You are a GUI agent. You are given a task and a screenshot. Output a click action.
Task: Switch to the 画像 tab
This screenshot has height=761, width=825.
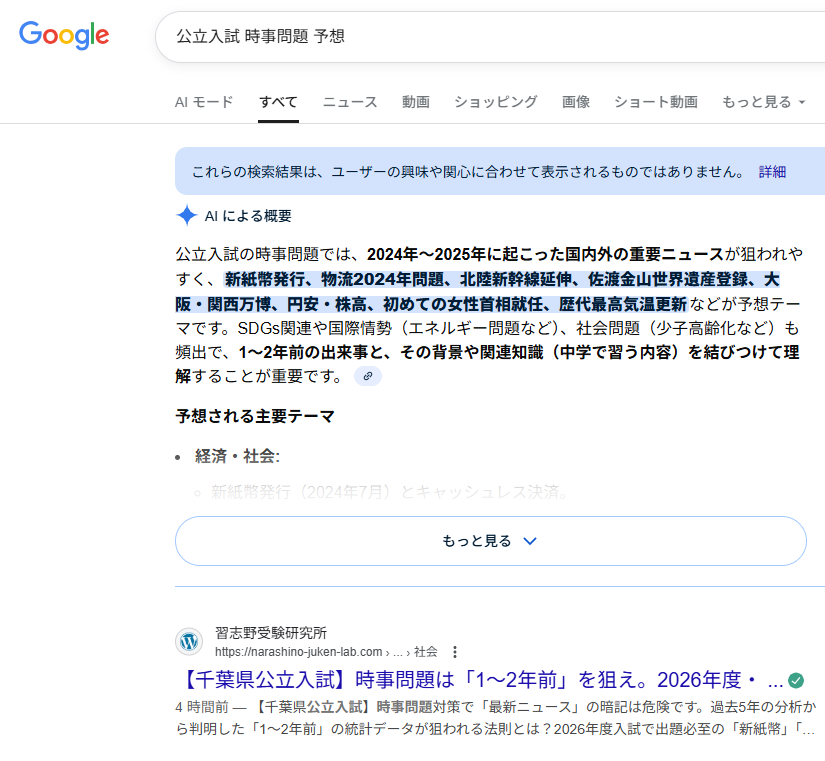pos(576,102)
